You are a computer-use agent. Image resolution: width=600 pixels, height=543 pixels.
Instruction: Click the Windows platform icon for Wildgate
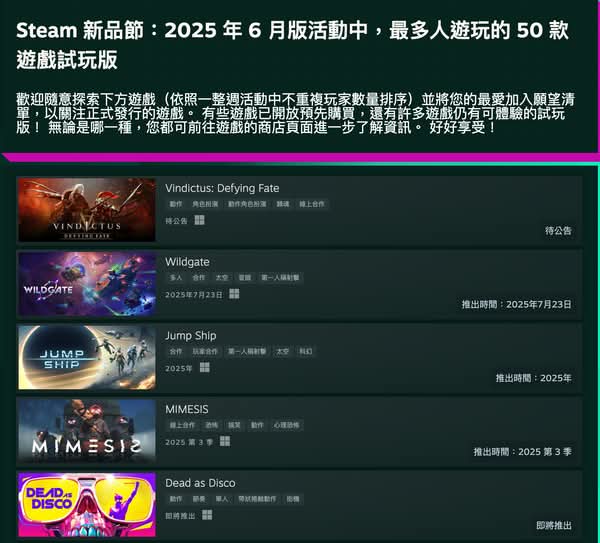(x=234, y=294)
